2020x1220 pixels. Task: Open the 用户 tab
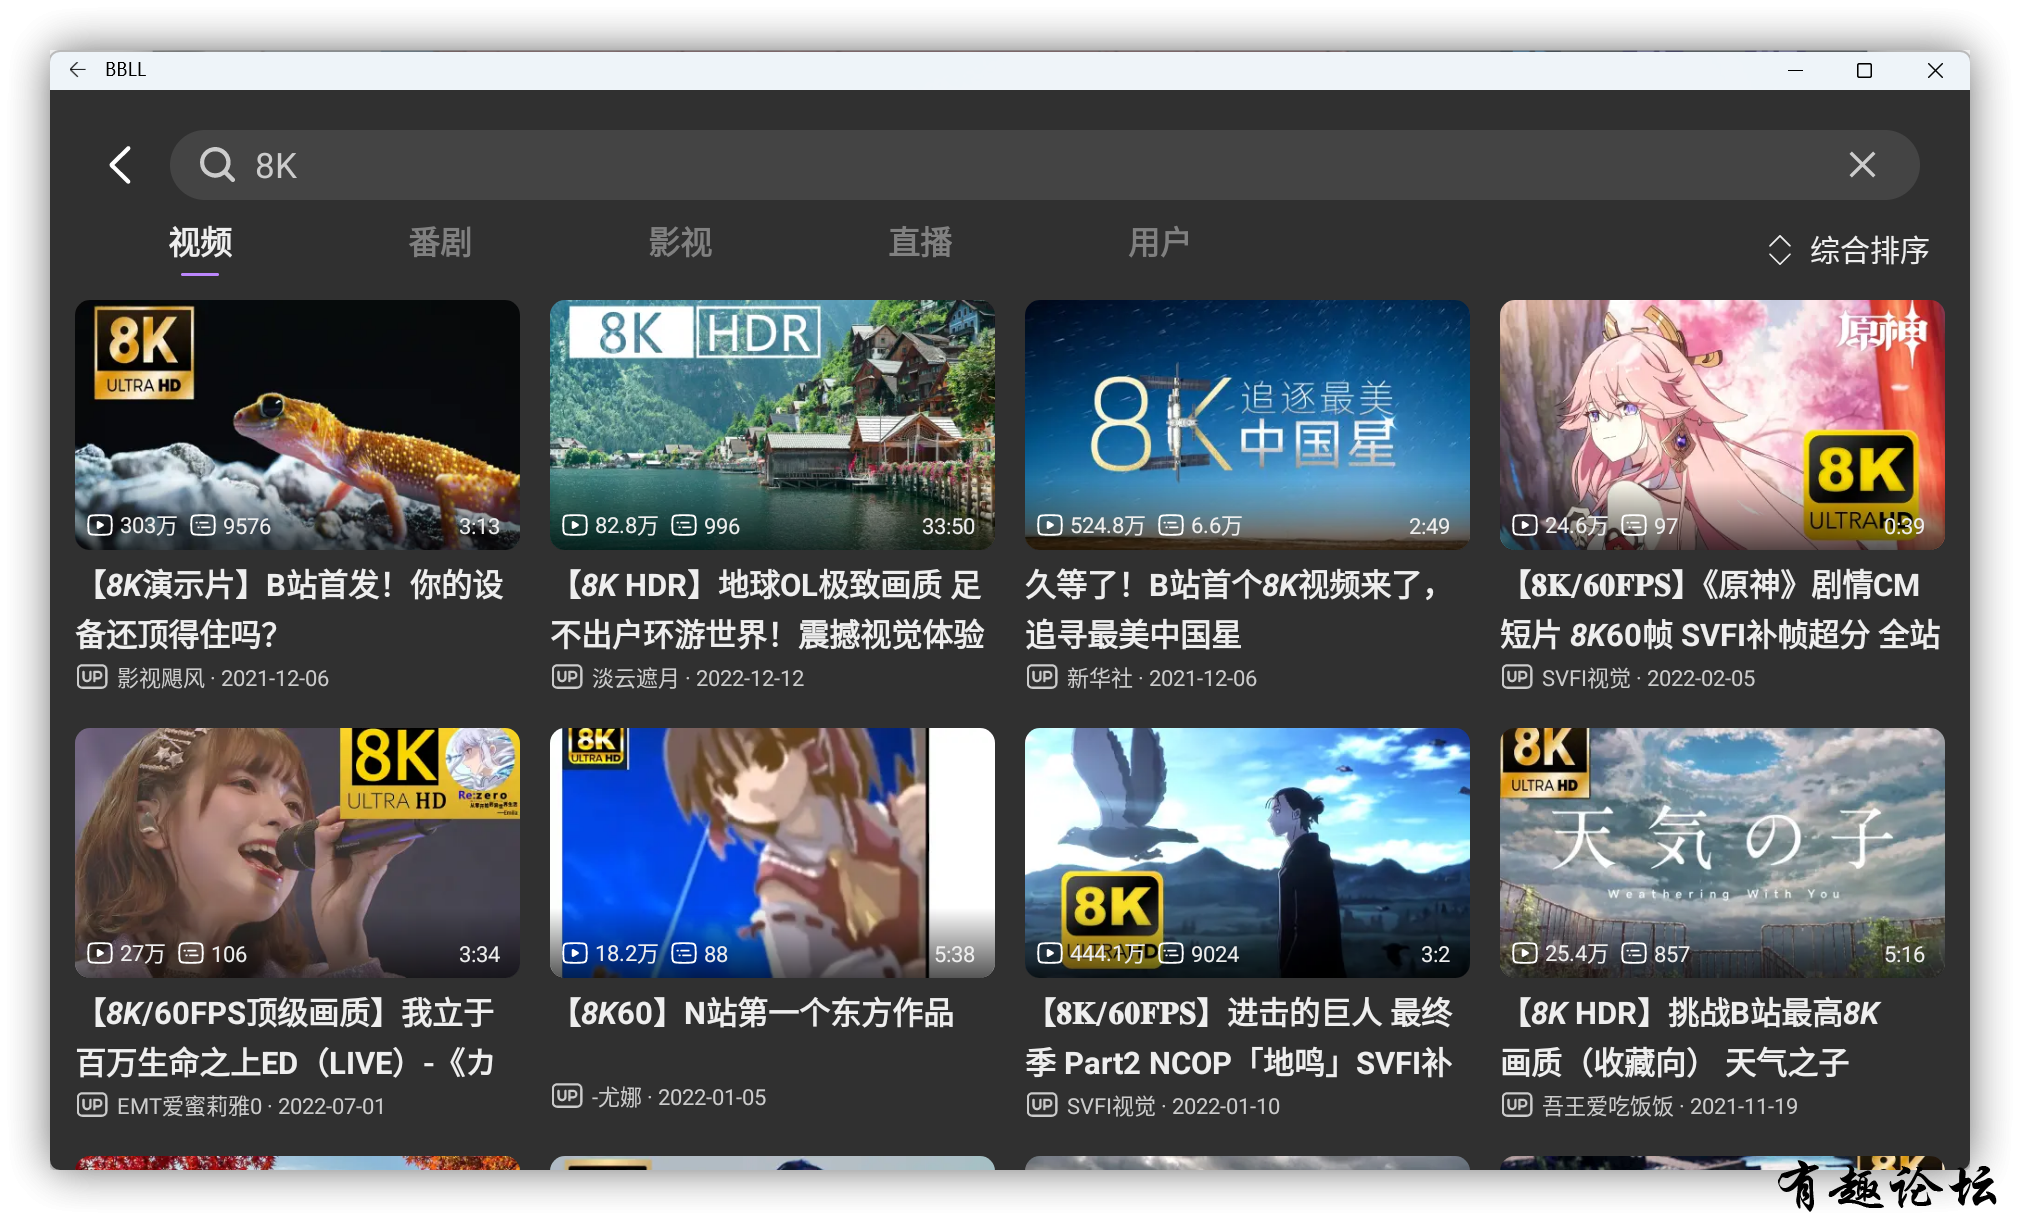coord(1159,242)
